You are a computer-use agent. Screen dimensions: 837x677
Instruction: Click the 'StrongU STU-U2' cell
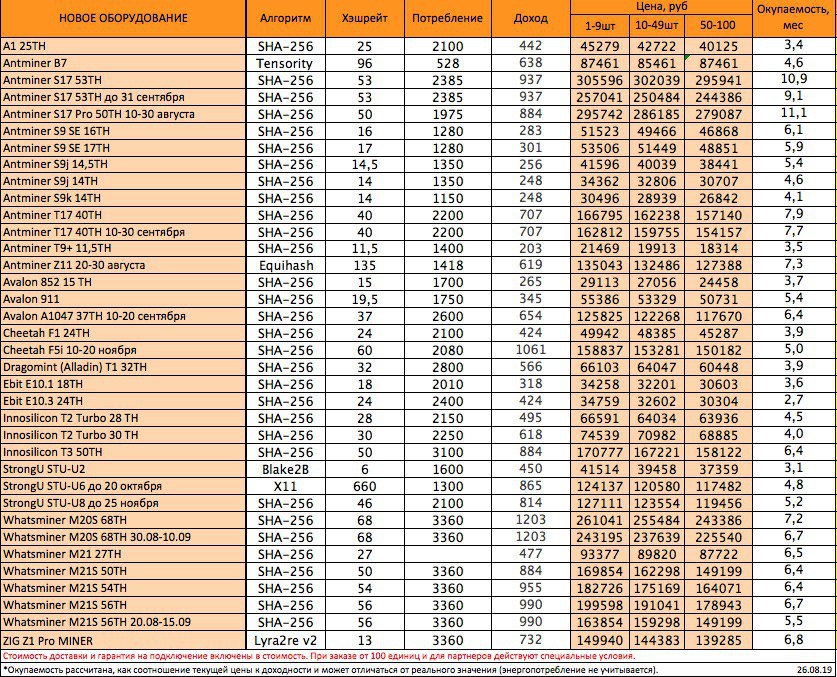pos(123,469)
